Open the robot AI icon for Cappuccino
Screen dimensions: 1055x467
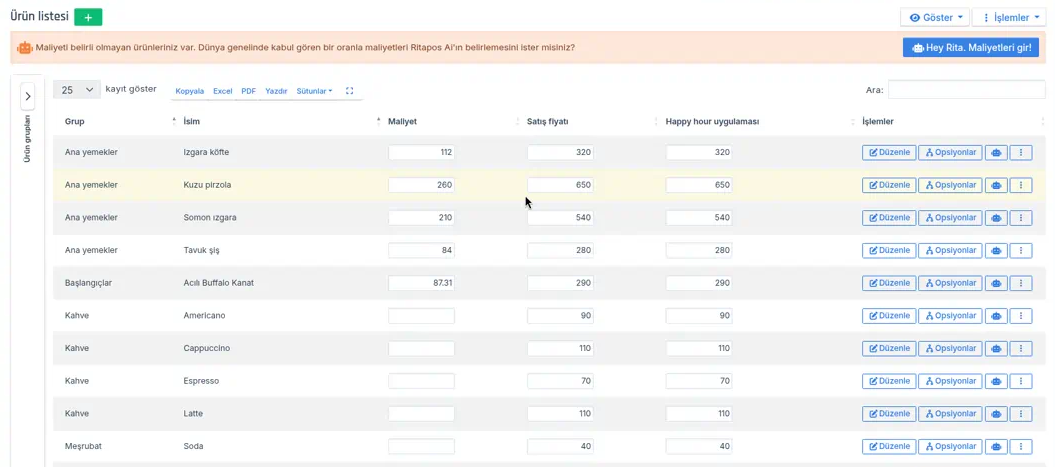click(996, 349)
